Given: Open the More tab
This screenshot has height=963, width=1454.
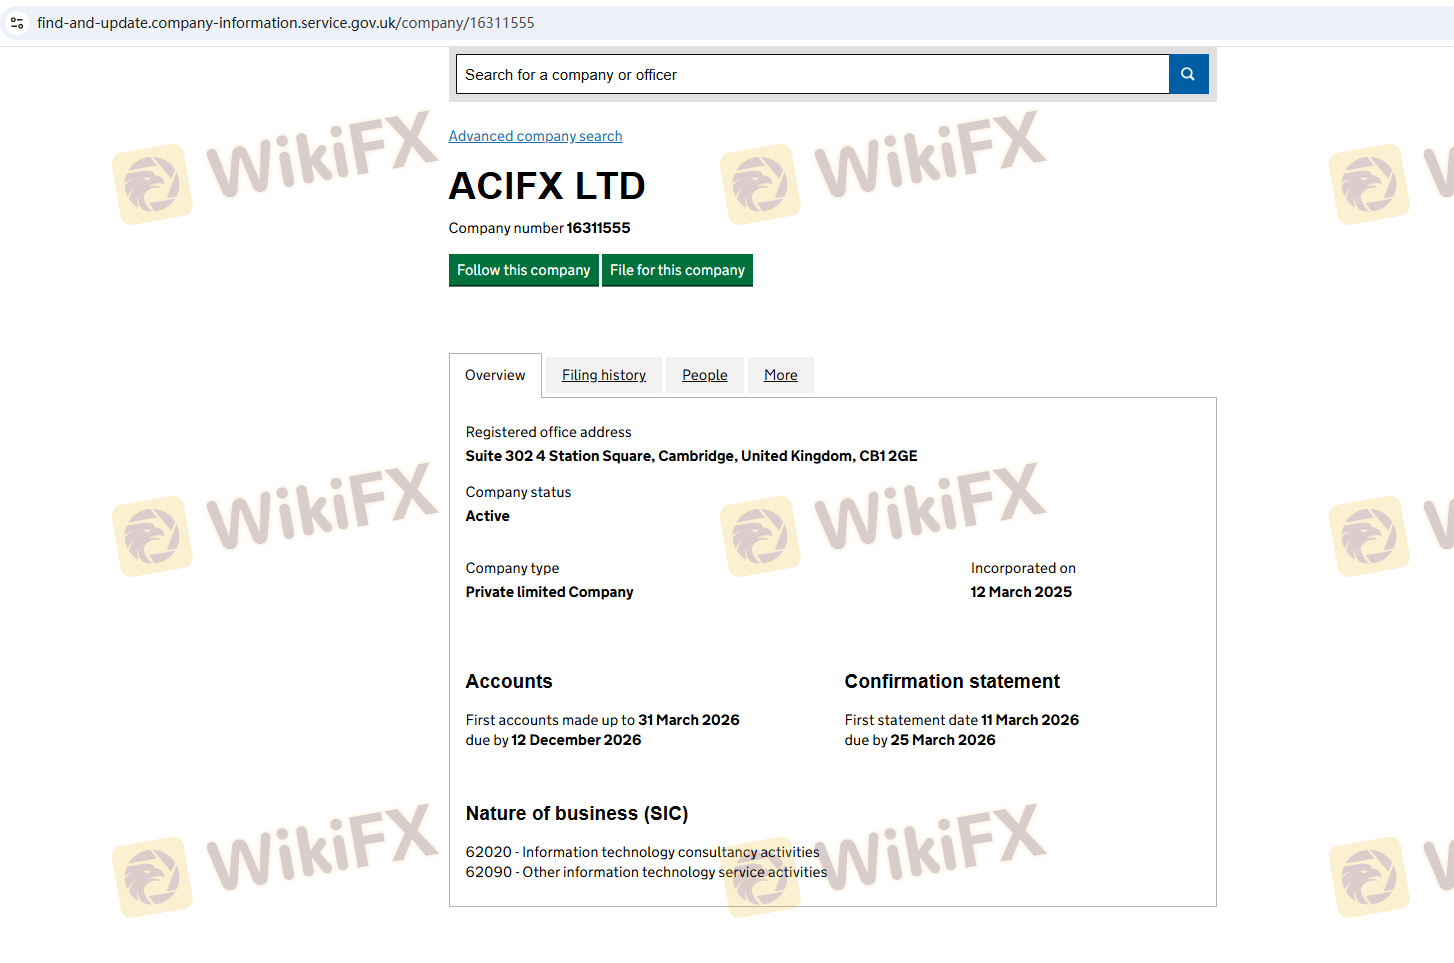Looking at the screenshot, I should [x=780, y=375].
